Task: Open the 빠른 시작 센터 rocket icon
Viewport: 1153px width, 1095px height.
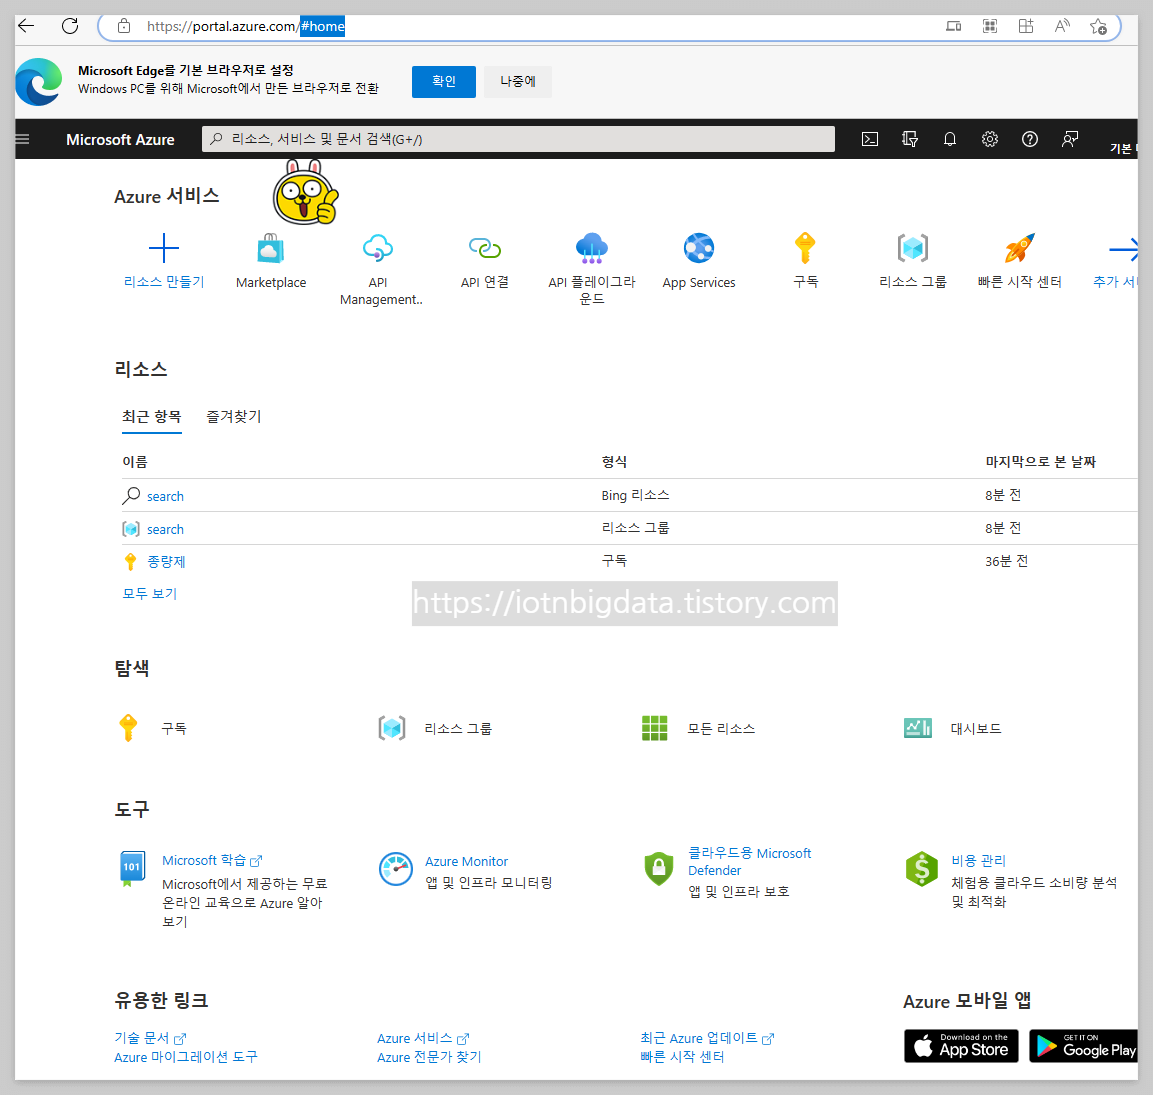Action: click(1019, 248)
